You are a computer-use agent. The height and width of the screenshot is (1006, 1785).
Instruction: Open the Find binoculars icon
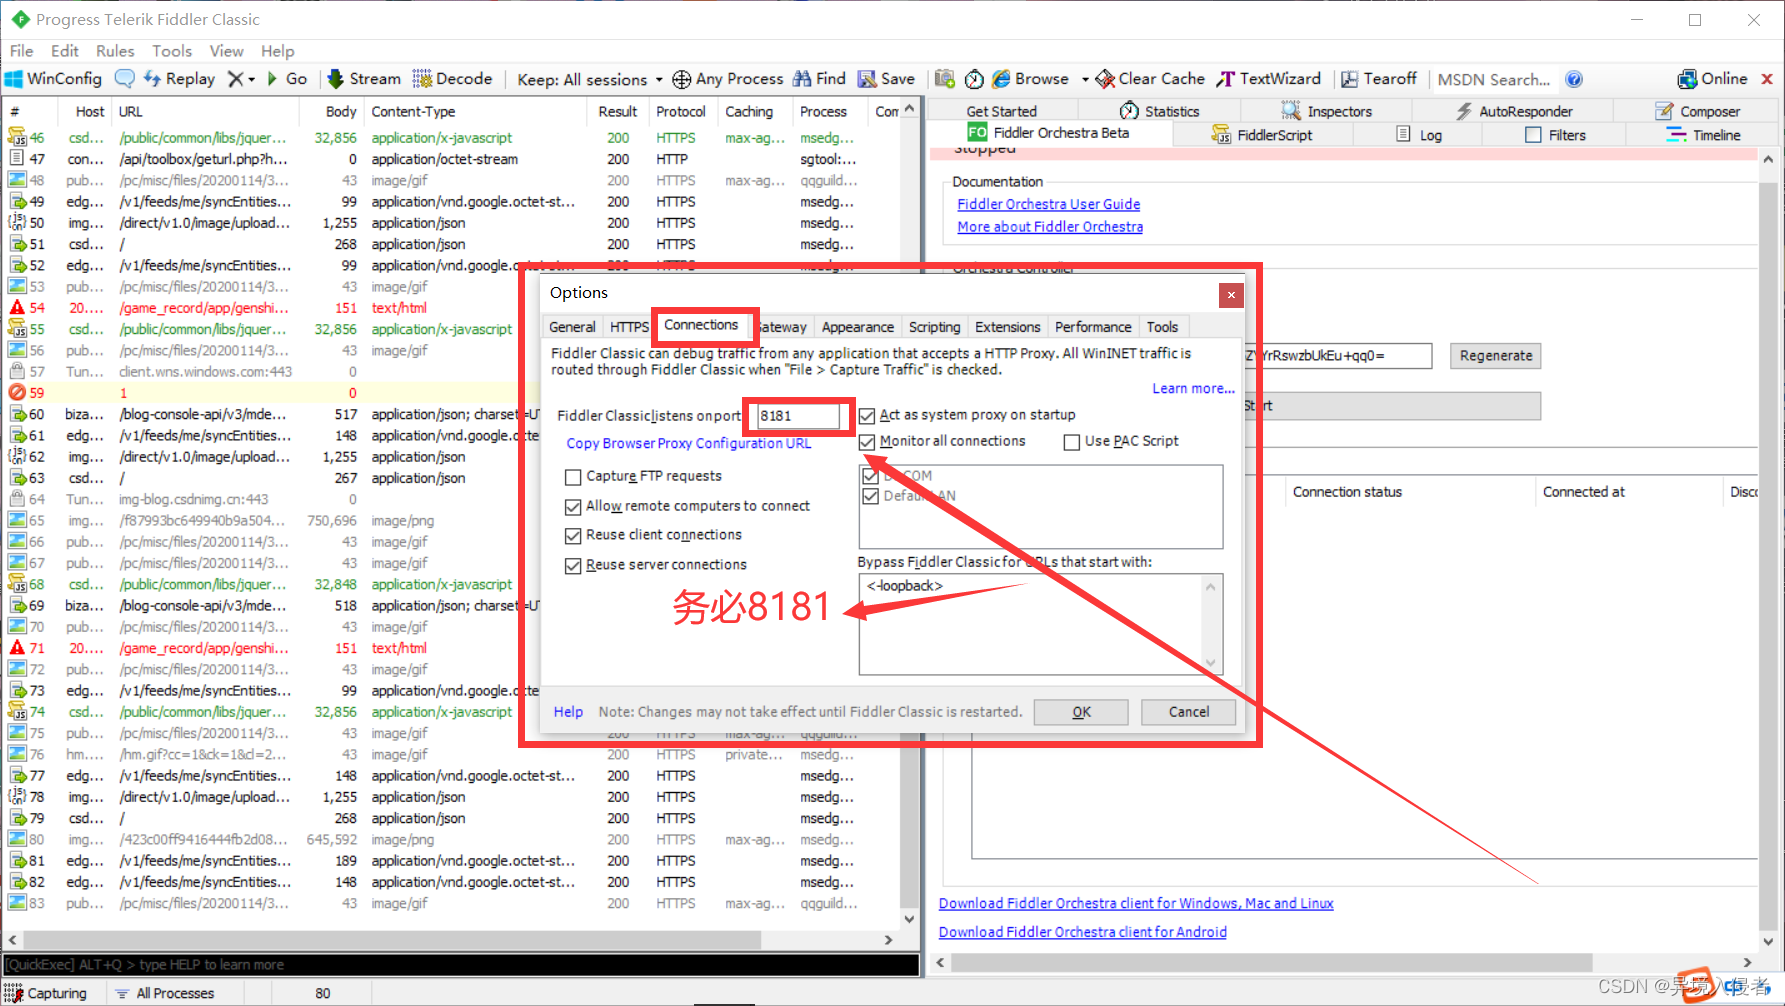[x=802, y=78]
